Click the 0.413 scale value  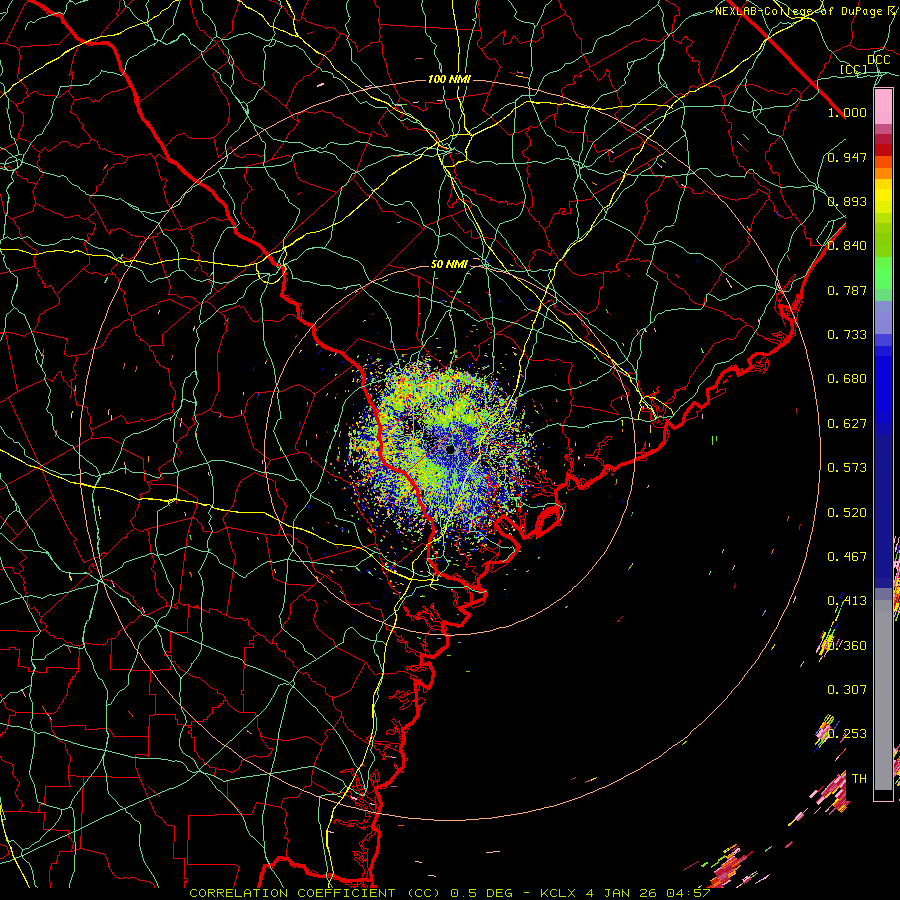(x=847, y=600)
